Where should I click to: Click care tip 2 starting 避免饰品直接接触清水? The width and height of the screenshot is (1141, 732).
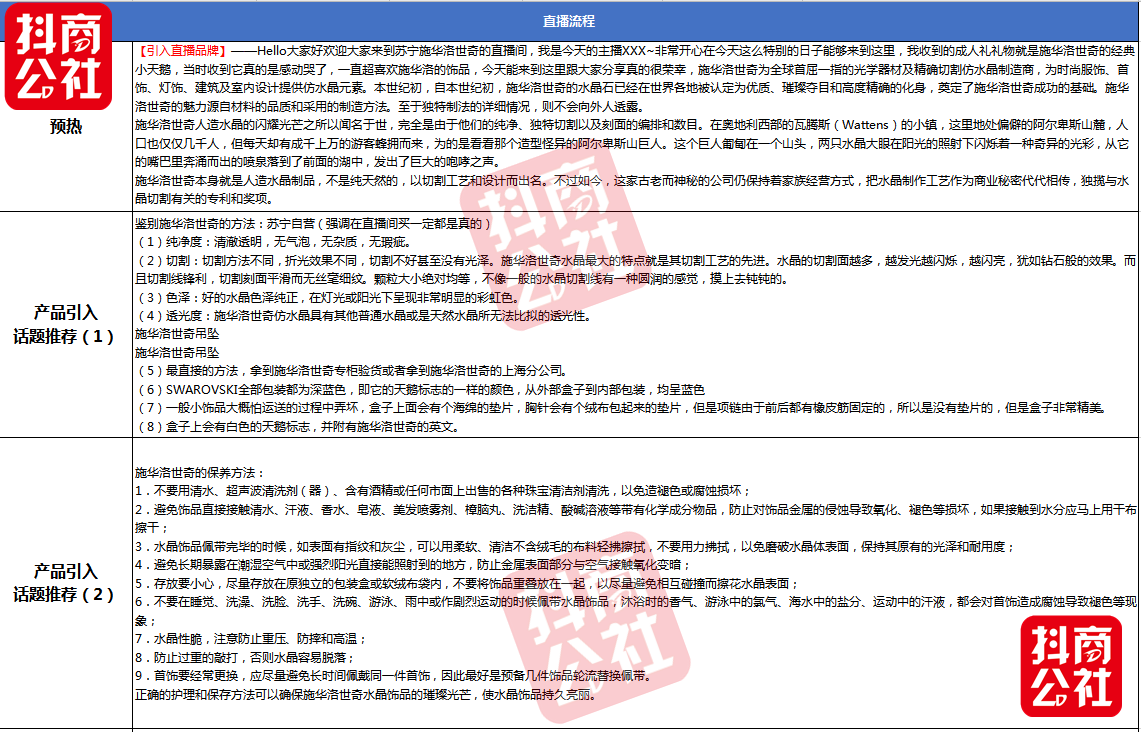point(635,519)
